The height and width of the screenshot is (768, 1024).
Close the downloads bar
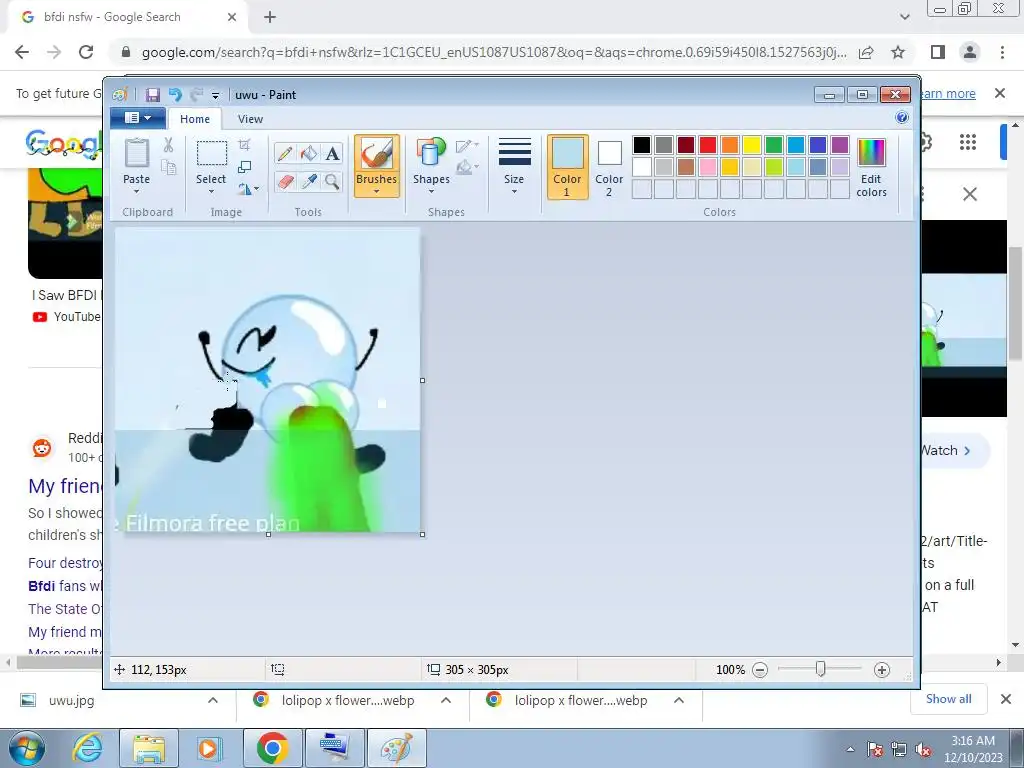(x=1006, y=699)
